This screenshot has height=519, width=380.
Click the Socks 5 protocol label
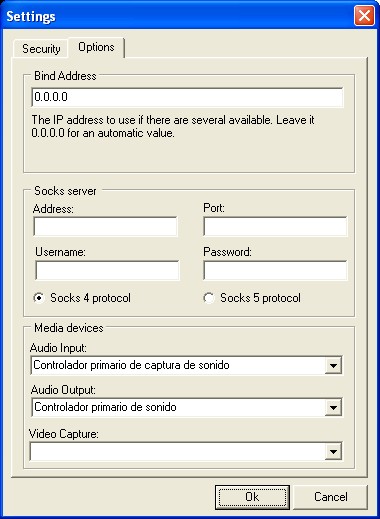(x=260, y=298)
